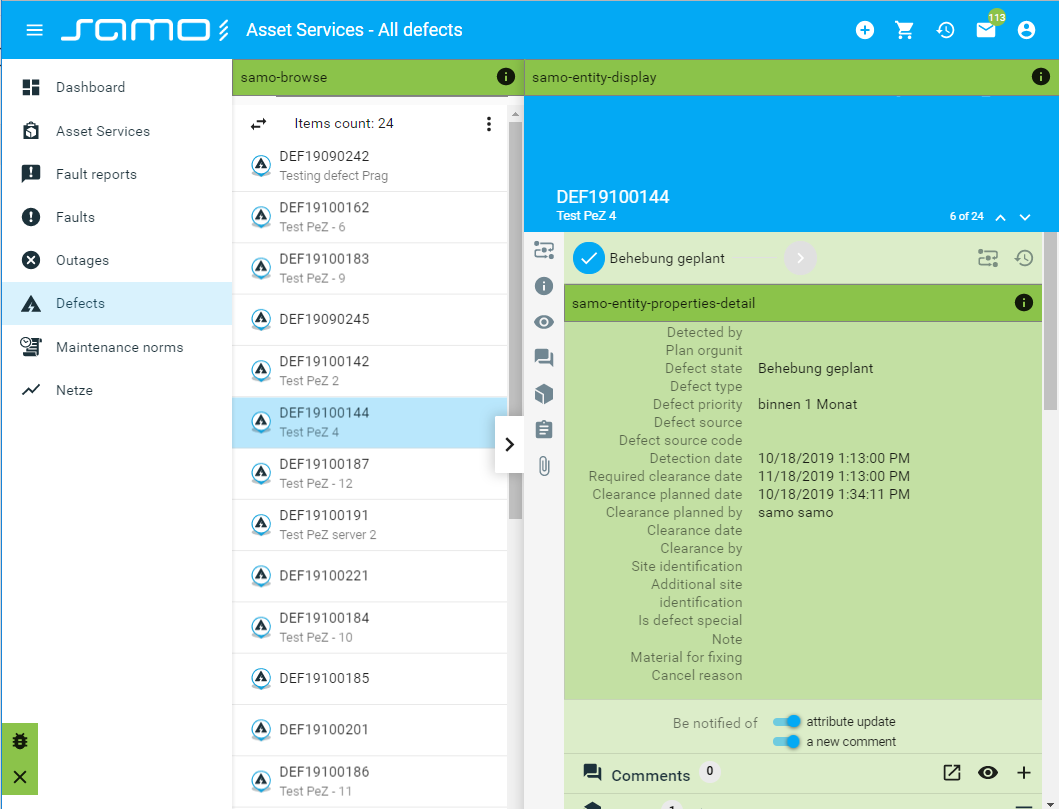Select defect DEF19100184 Test PeZ - 10
Screen dimensions: 1059x809
click(x=369, y=628)
